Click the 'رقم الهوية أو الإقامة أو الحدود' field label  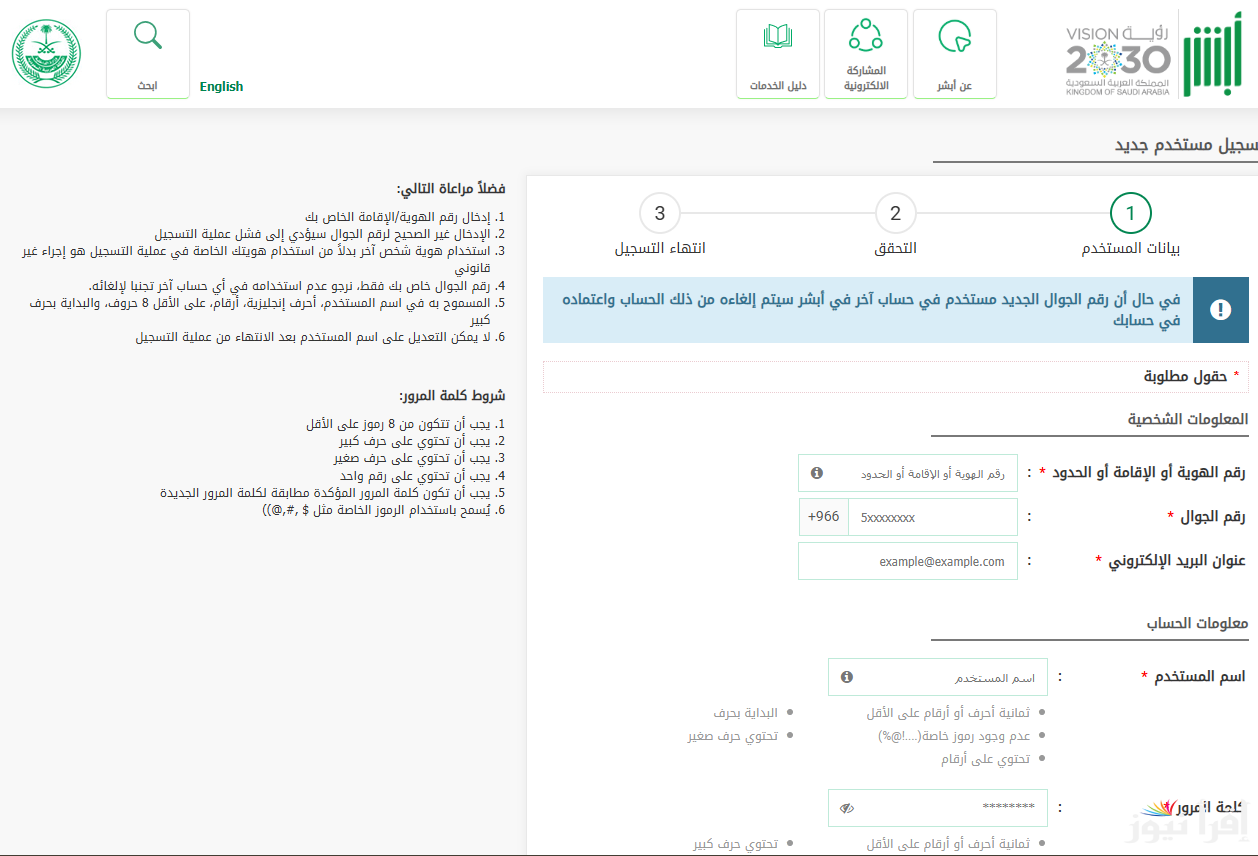1150,472
